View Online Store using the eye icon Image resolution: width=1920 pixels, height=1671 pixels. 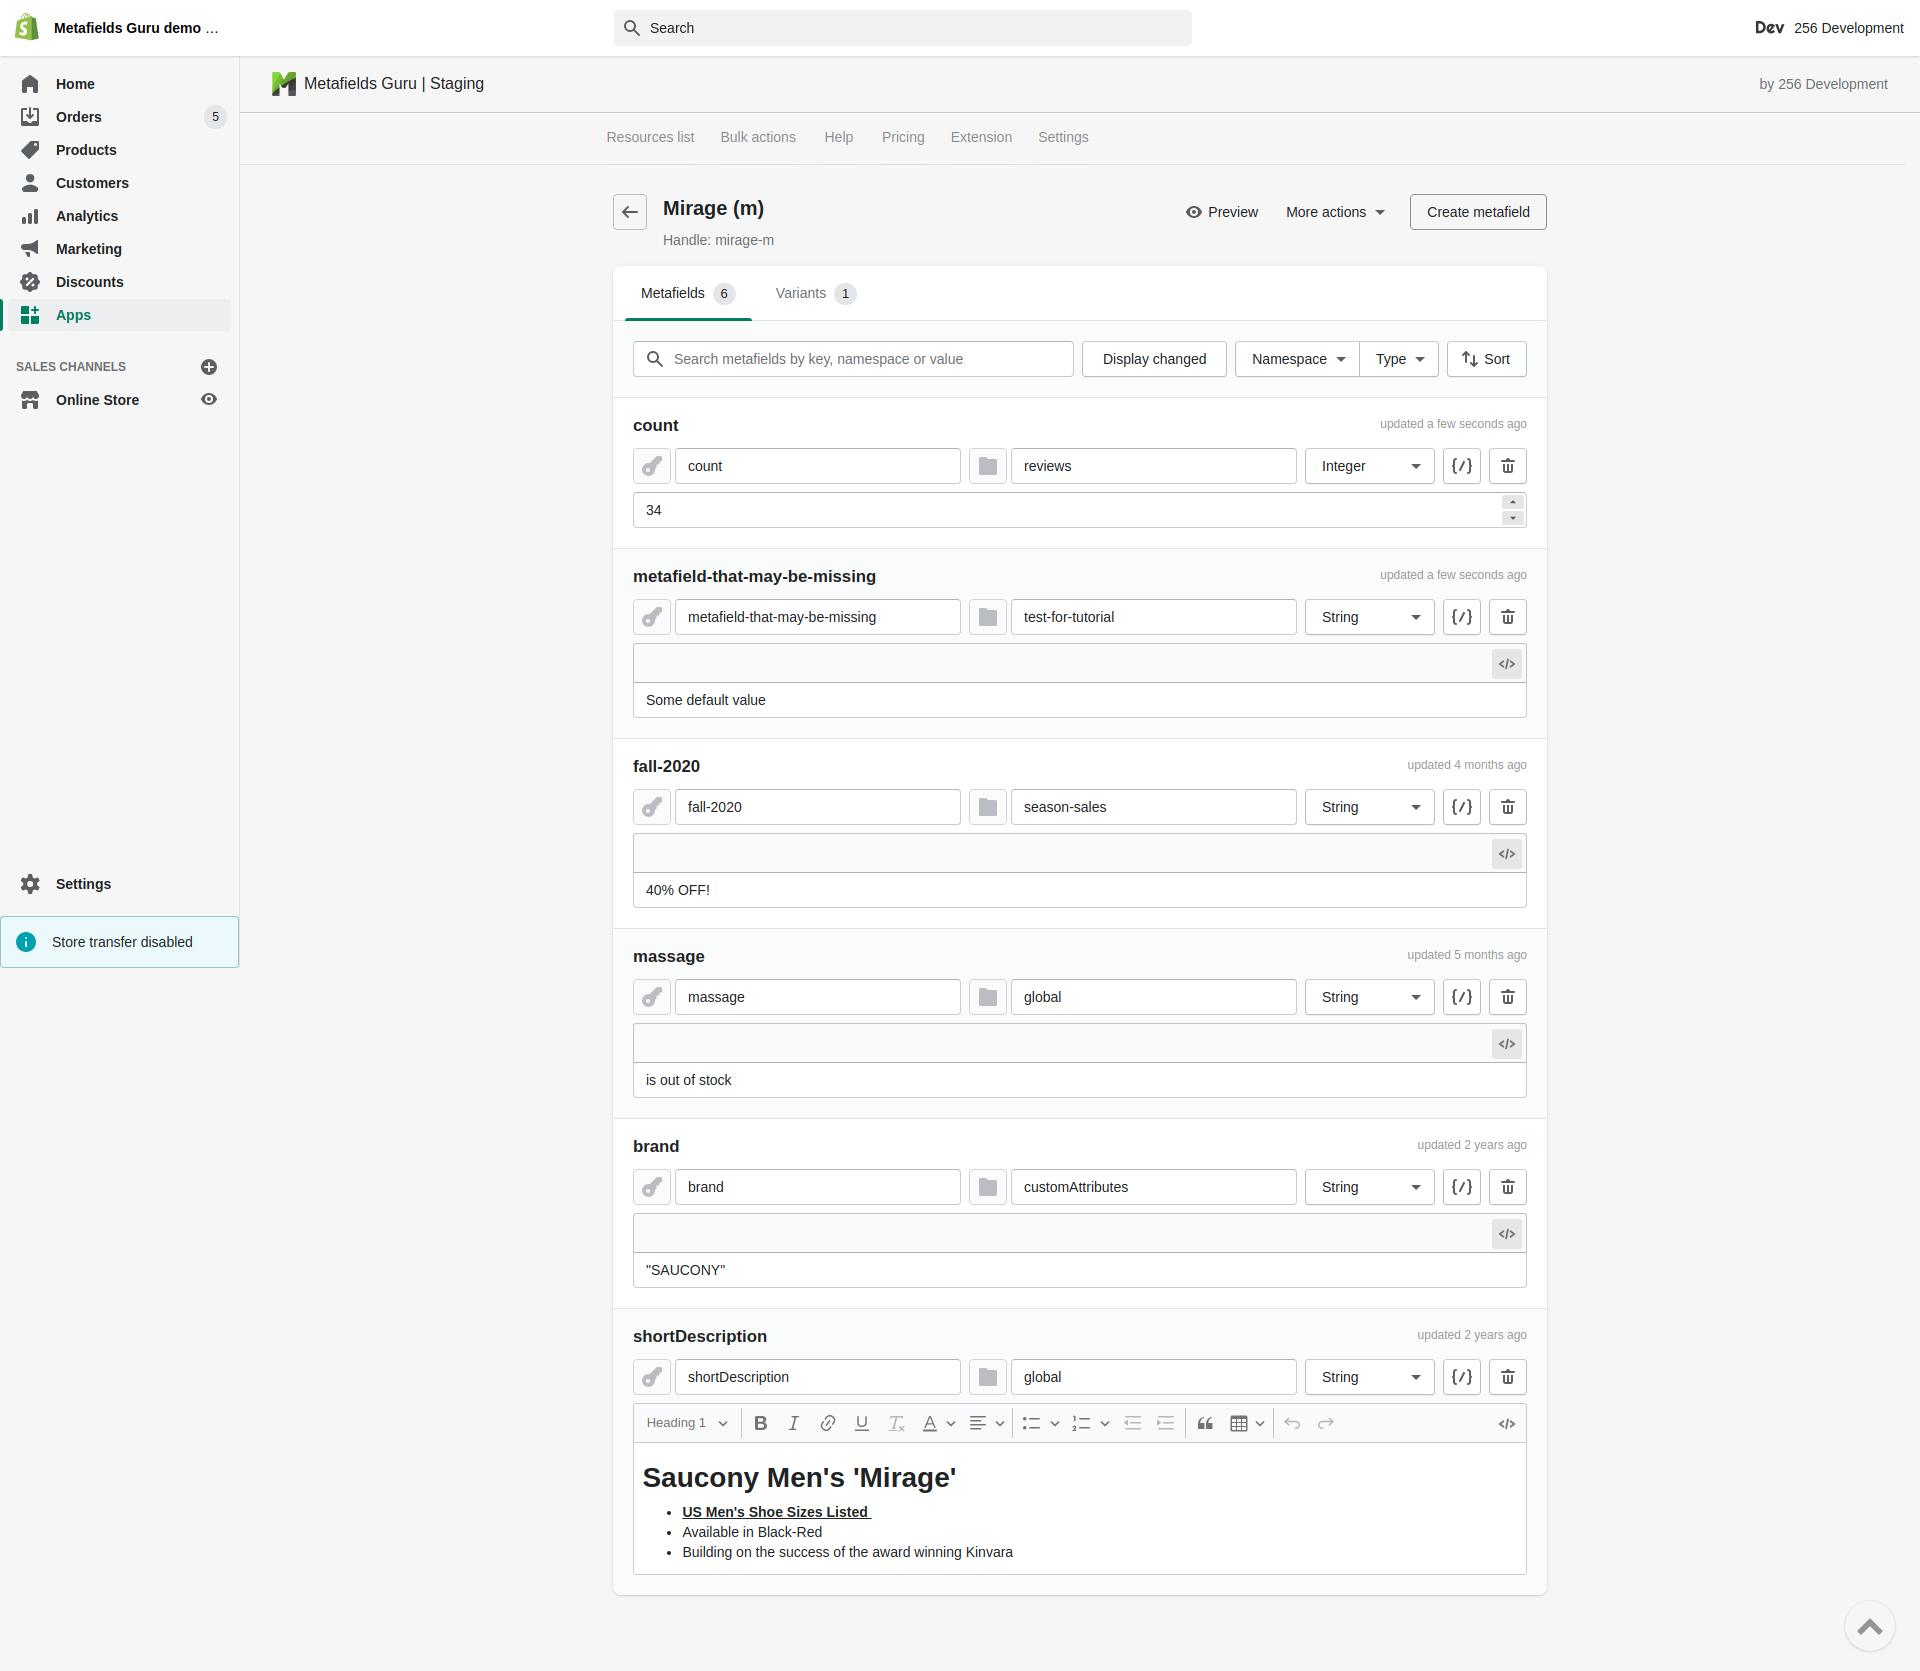(x=209, y=400)
